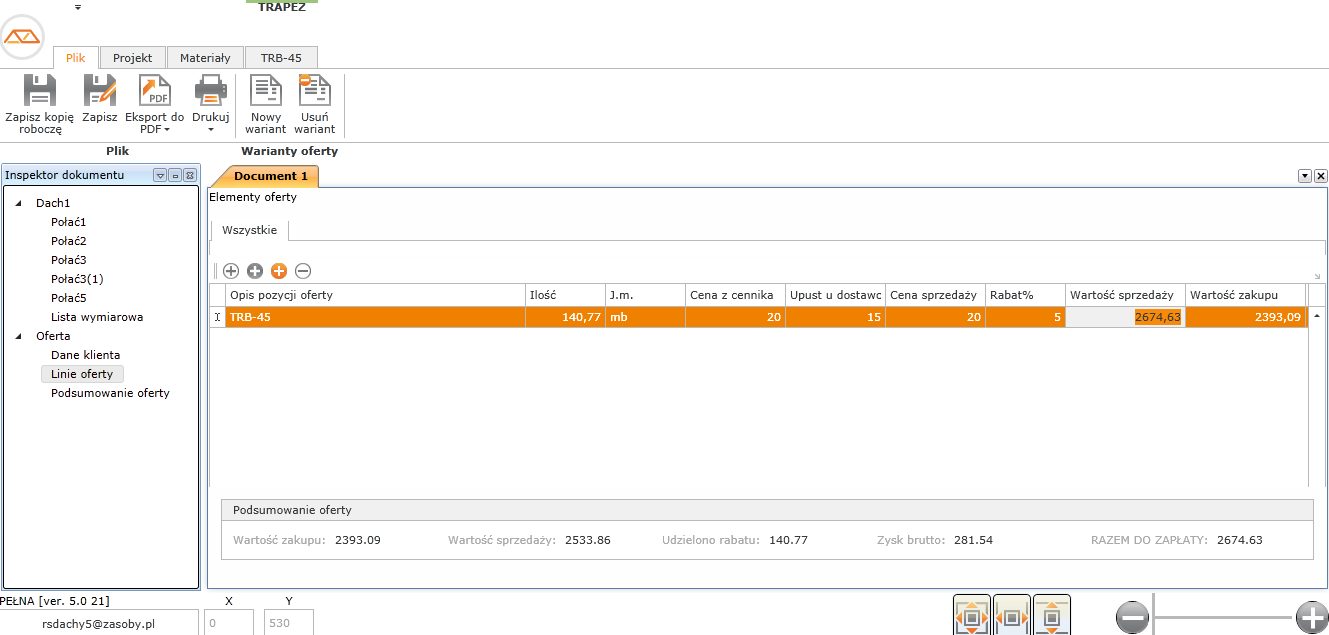Delete the offer variant with Usuń wariant
Viewport: 1329px width, 635px height.
tap(315, 91)
